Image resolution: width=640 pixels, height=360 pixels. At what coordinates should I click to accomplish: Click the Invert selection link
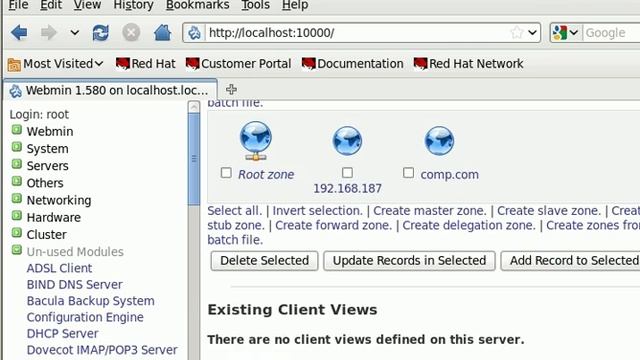(317, 211)
